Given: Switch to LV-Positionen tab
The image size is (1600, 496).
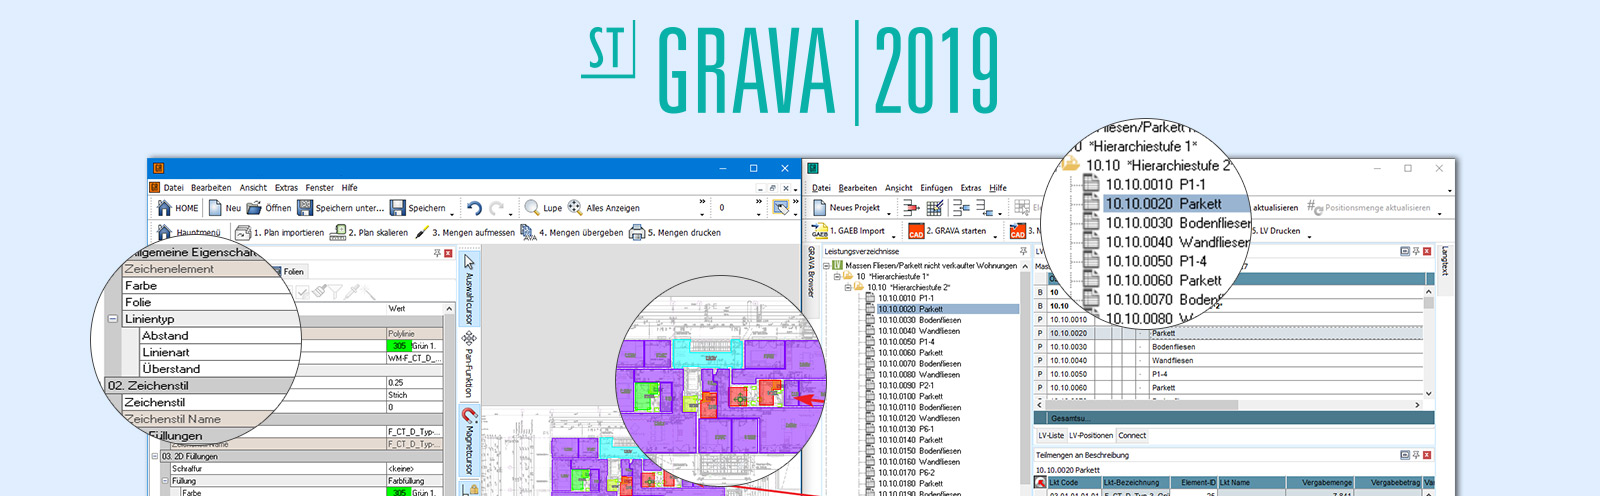Looking at the screenshot, I should [x=1091, y=435].
